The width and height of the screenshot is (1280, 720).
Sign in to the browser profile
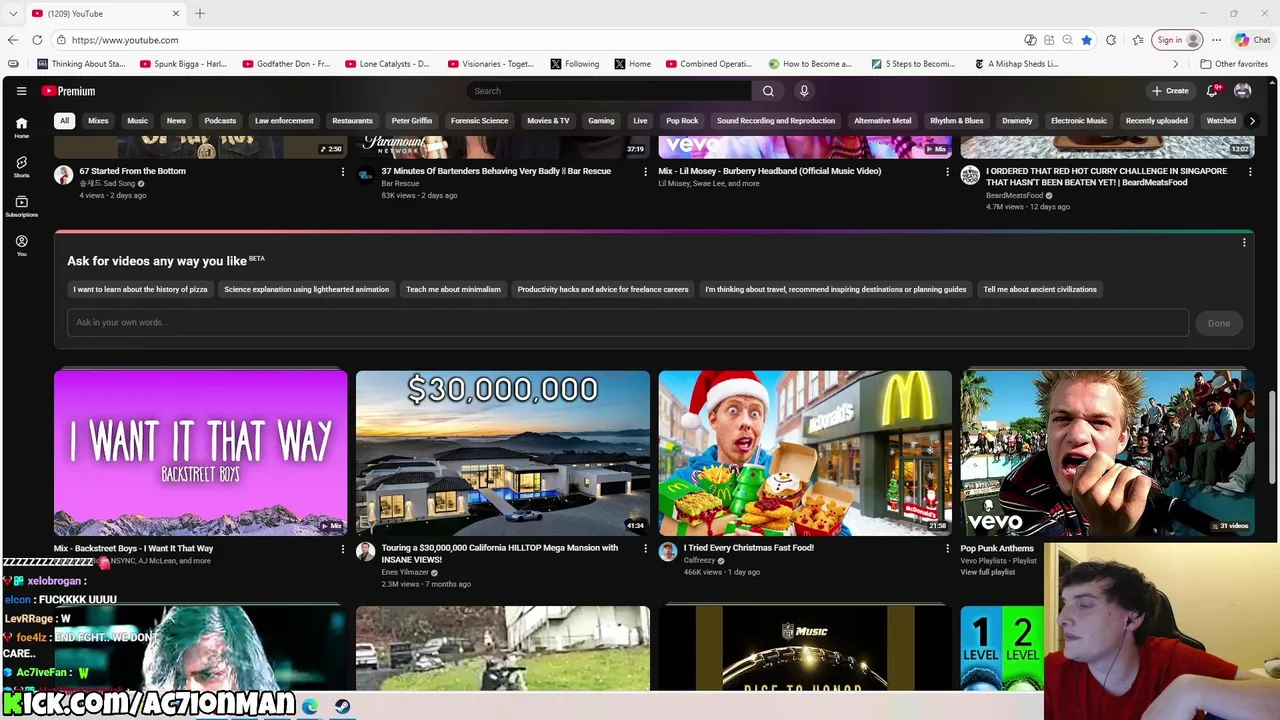(x=1178, y=40)
